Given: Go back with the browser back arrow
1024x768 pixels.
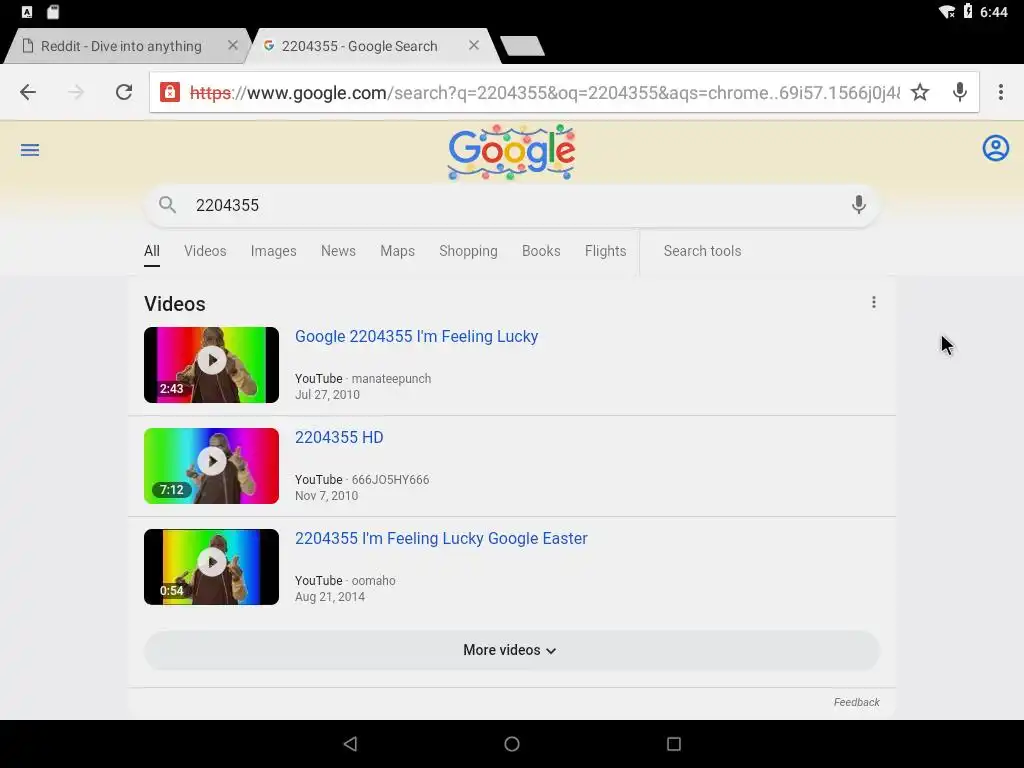Looking at the screenshot, I should 28,92.
